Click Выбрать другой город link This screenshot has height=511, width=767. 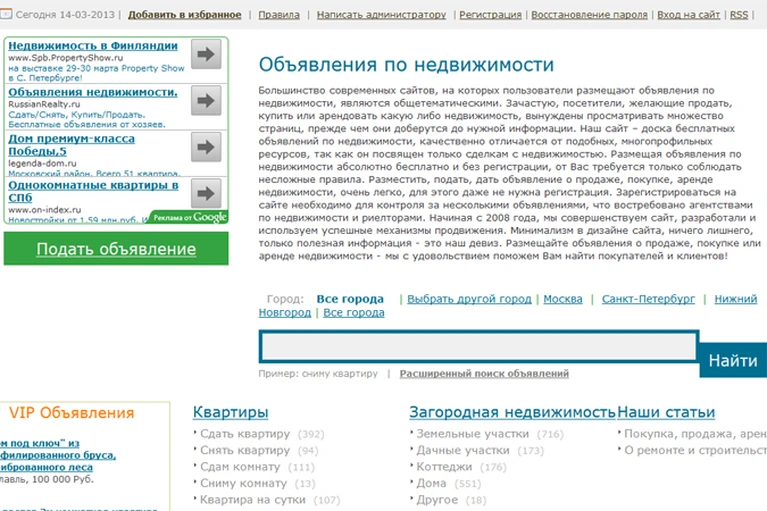469,299
